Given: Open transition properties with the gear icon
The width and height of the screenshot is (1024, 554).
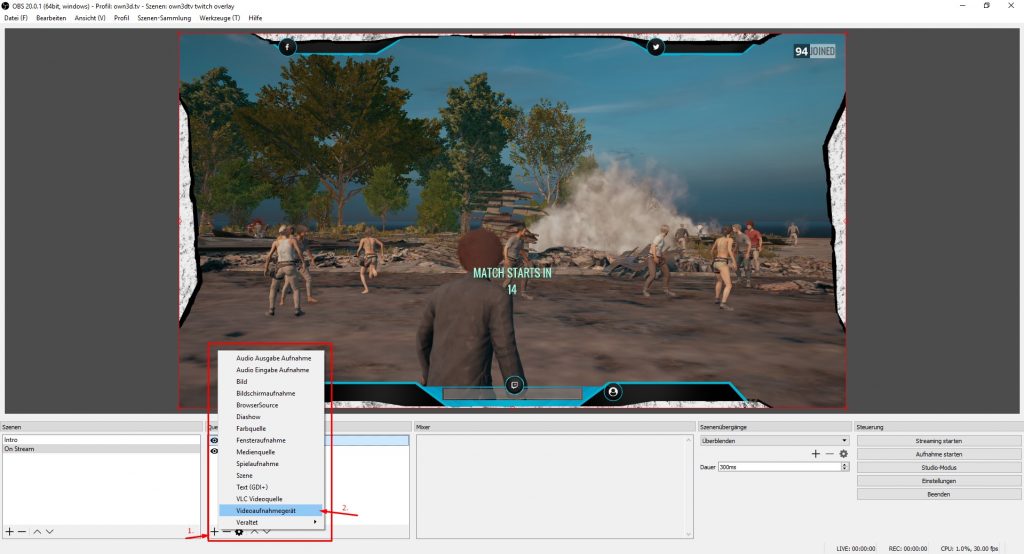Looking at the screenshot, I should click(x=843, y=454).
